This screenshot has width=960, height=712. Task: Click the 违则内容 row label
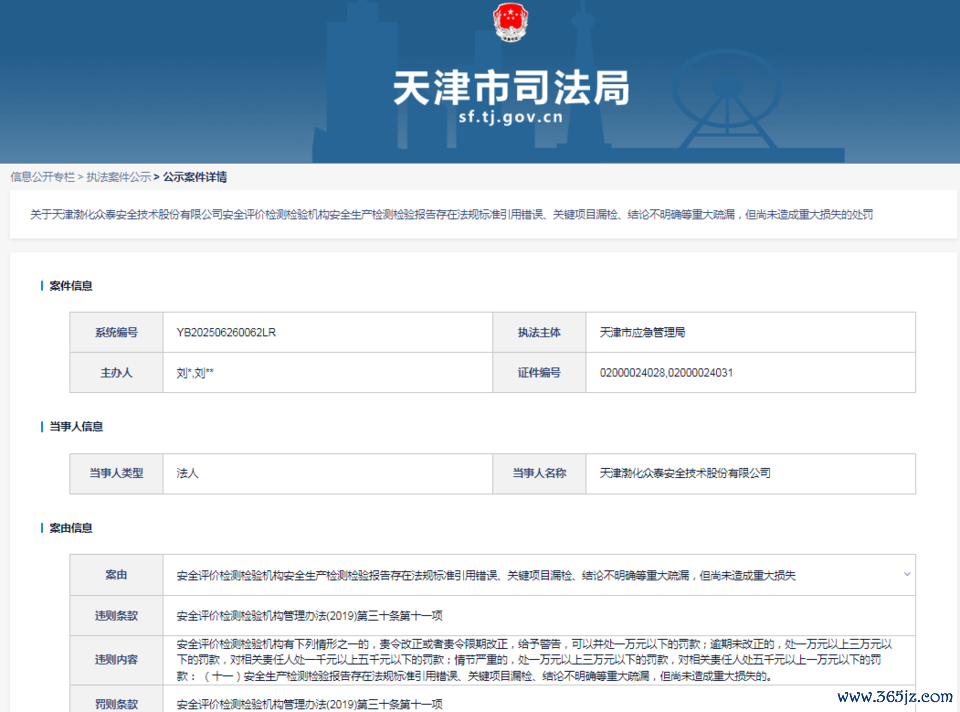pos(116,660)
